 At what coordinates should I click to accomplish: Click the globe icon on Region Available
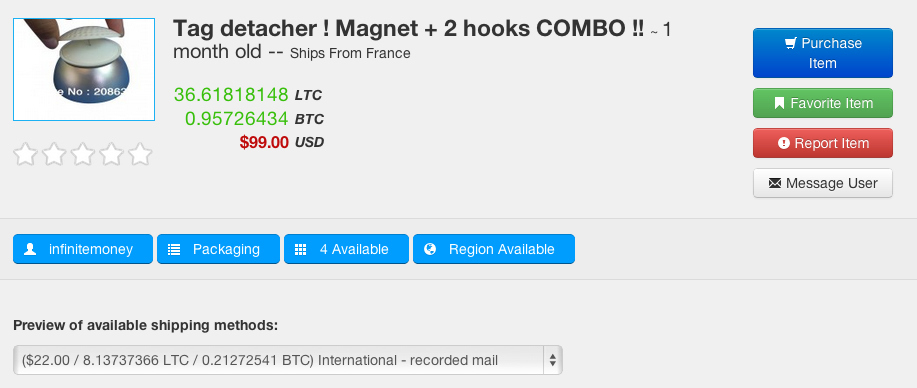[430, 249]
